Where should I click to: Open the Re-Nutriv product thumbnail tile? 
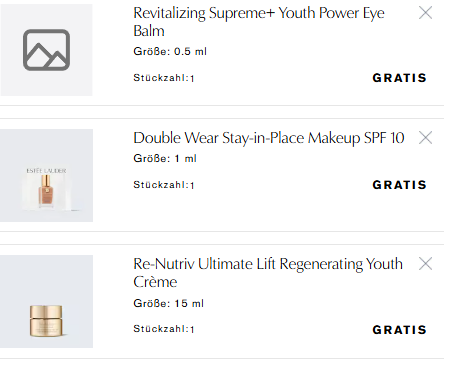[x=46, y=302]
